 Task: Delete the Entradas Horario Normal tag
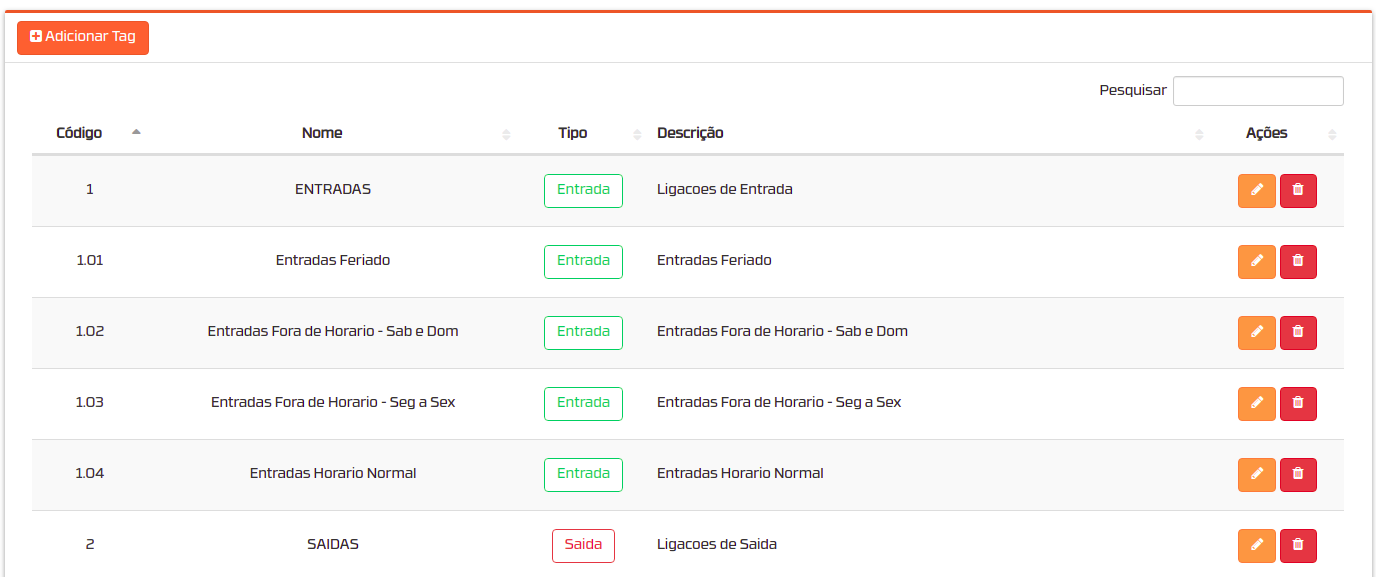(x=1298, y=475)
